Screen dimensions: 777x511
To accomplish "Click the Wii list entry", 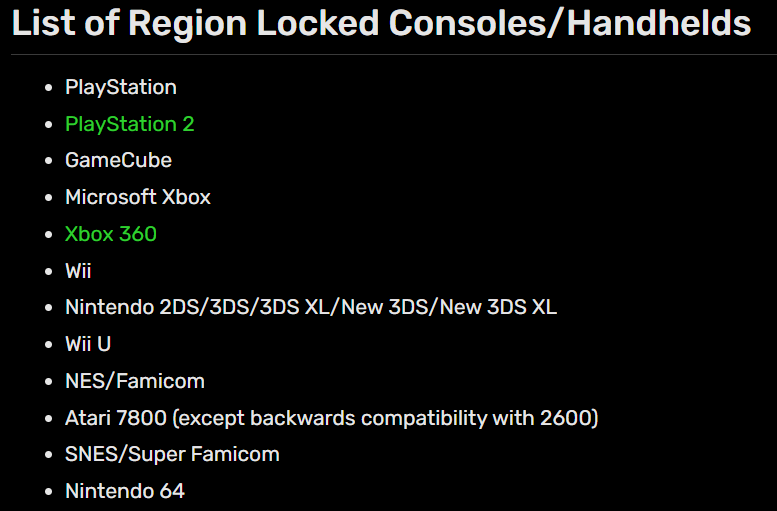I will [x=78, y=271].
